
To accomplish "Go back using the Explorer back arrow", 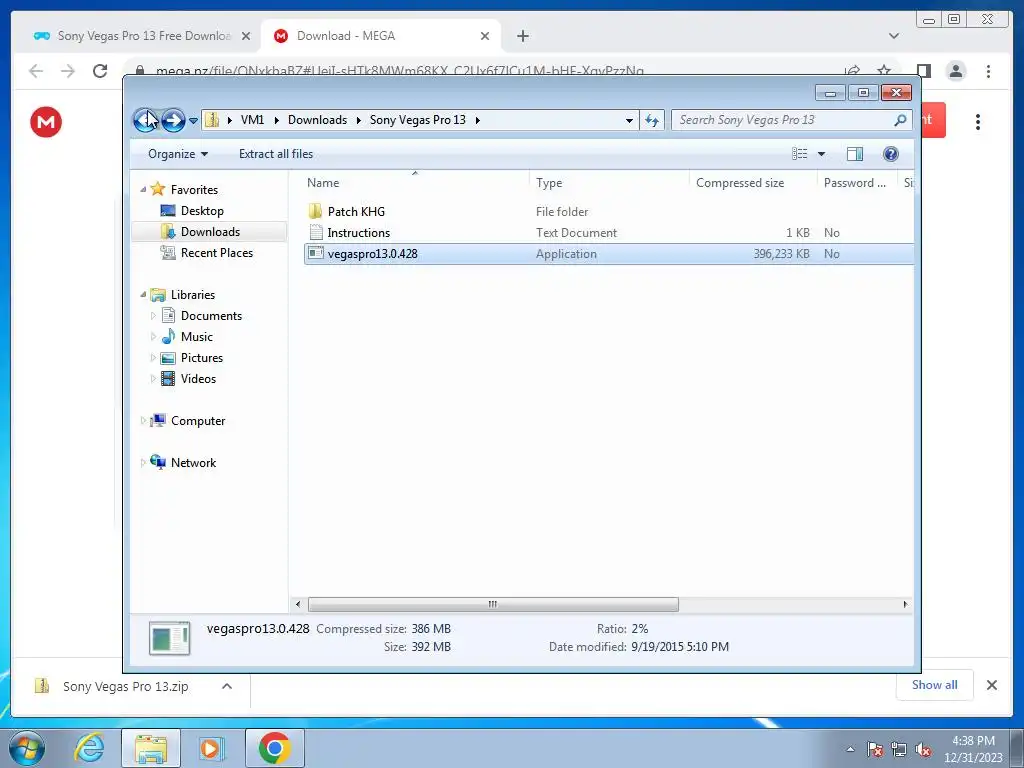I will (145, 120).
